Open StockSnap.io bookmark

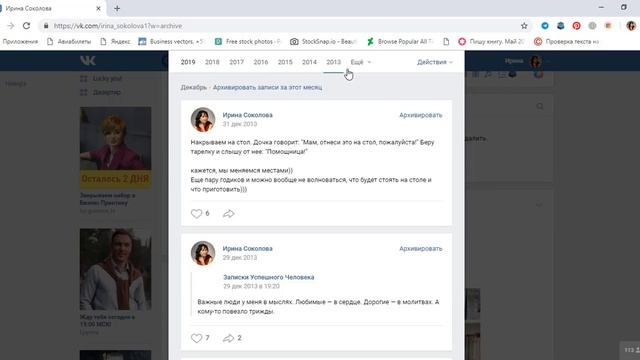click(x=323, y=42)
